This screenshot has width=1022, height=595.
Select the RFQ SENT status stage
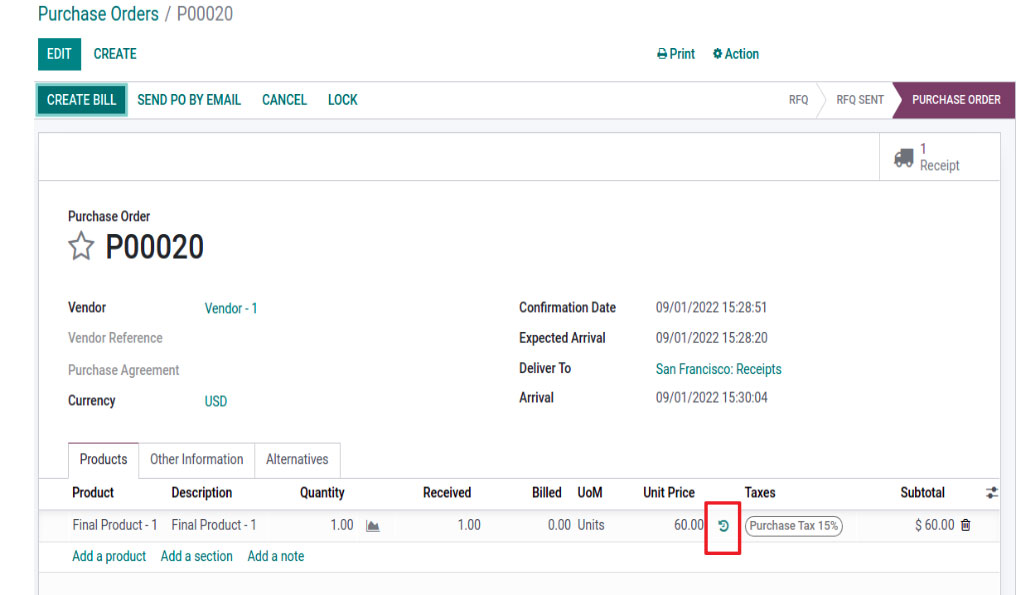tap(860, 100)
